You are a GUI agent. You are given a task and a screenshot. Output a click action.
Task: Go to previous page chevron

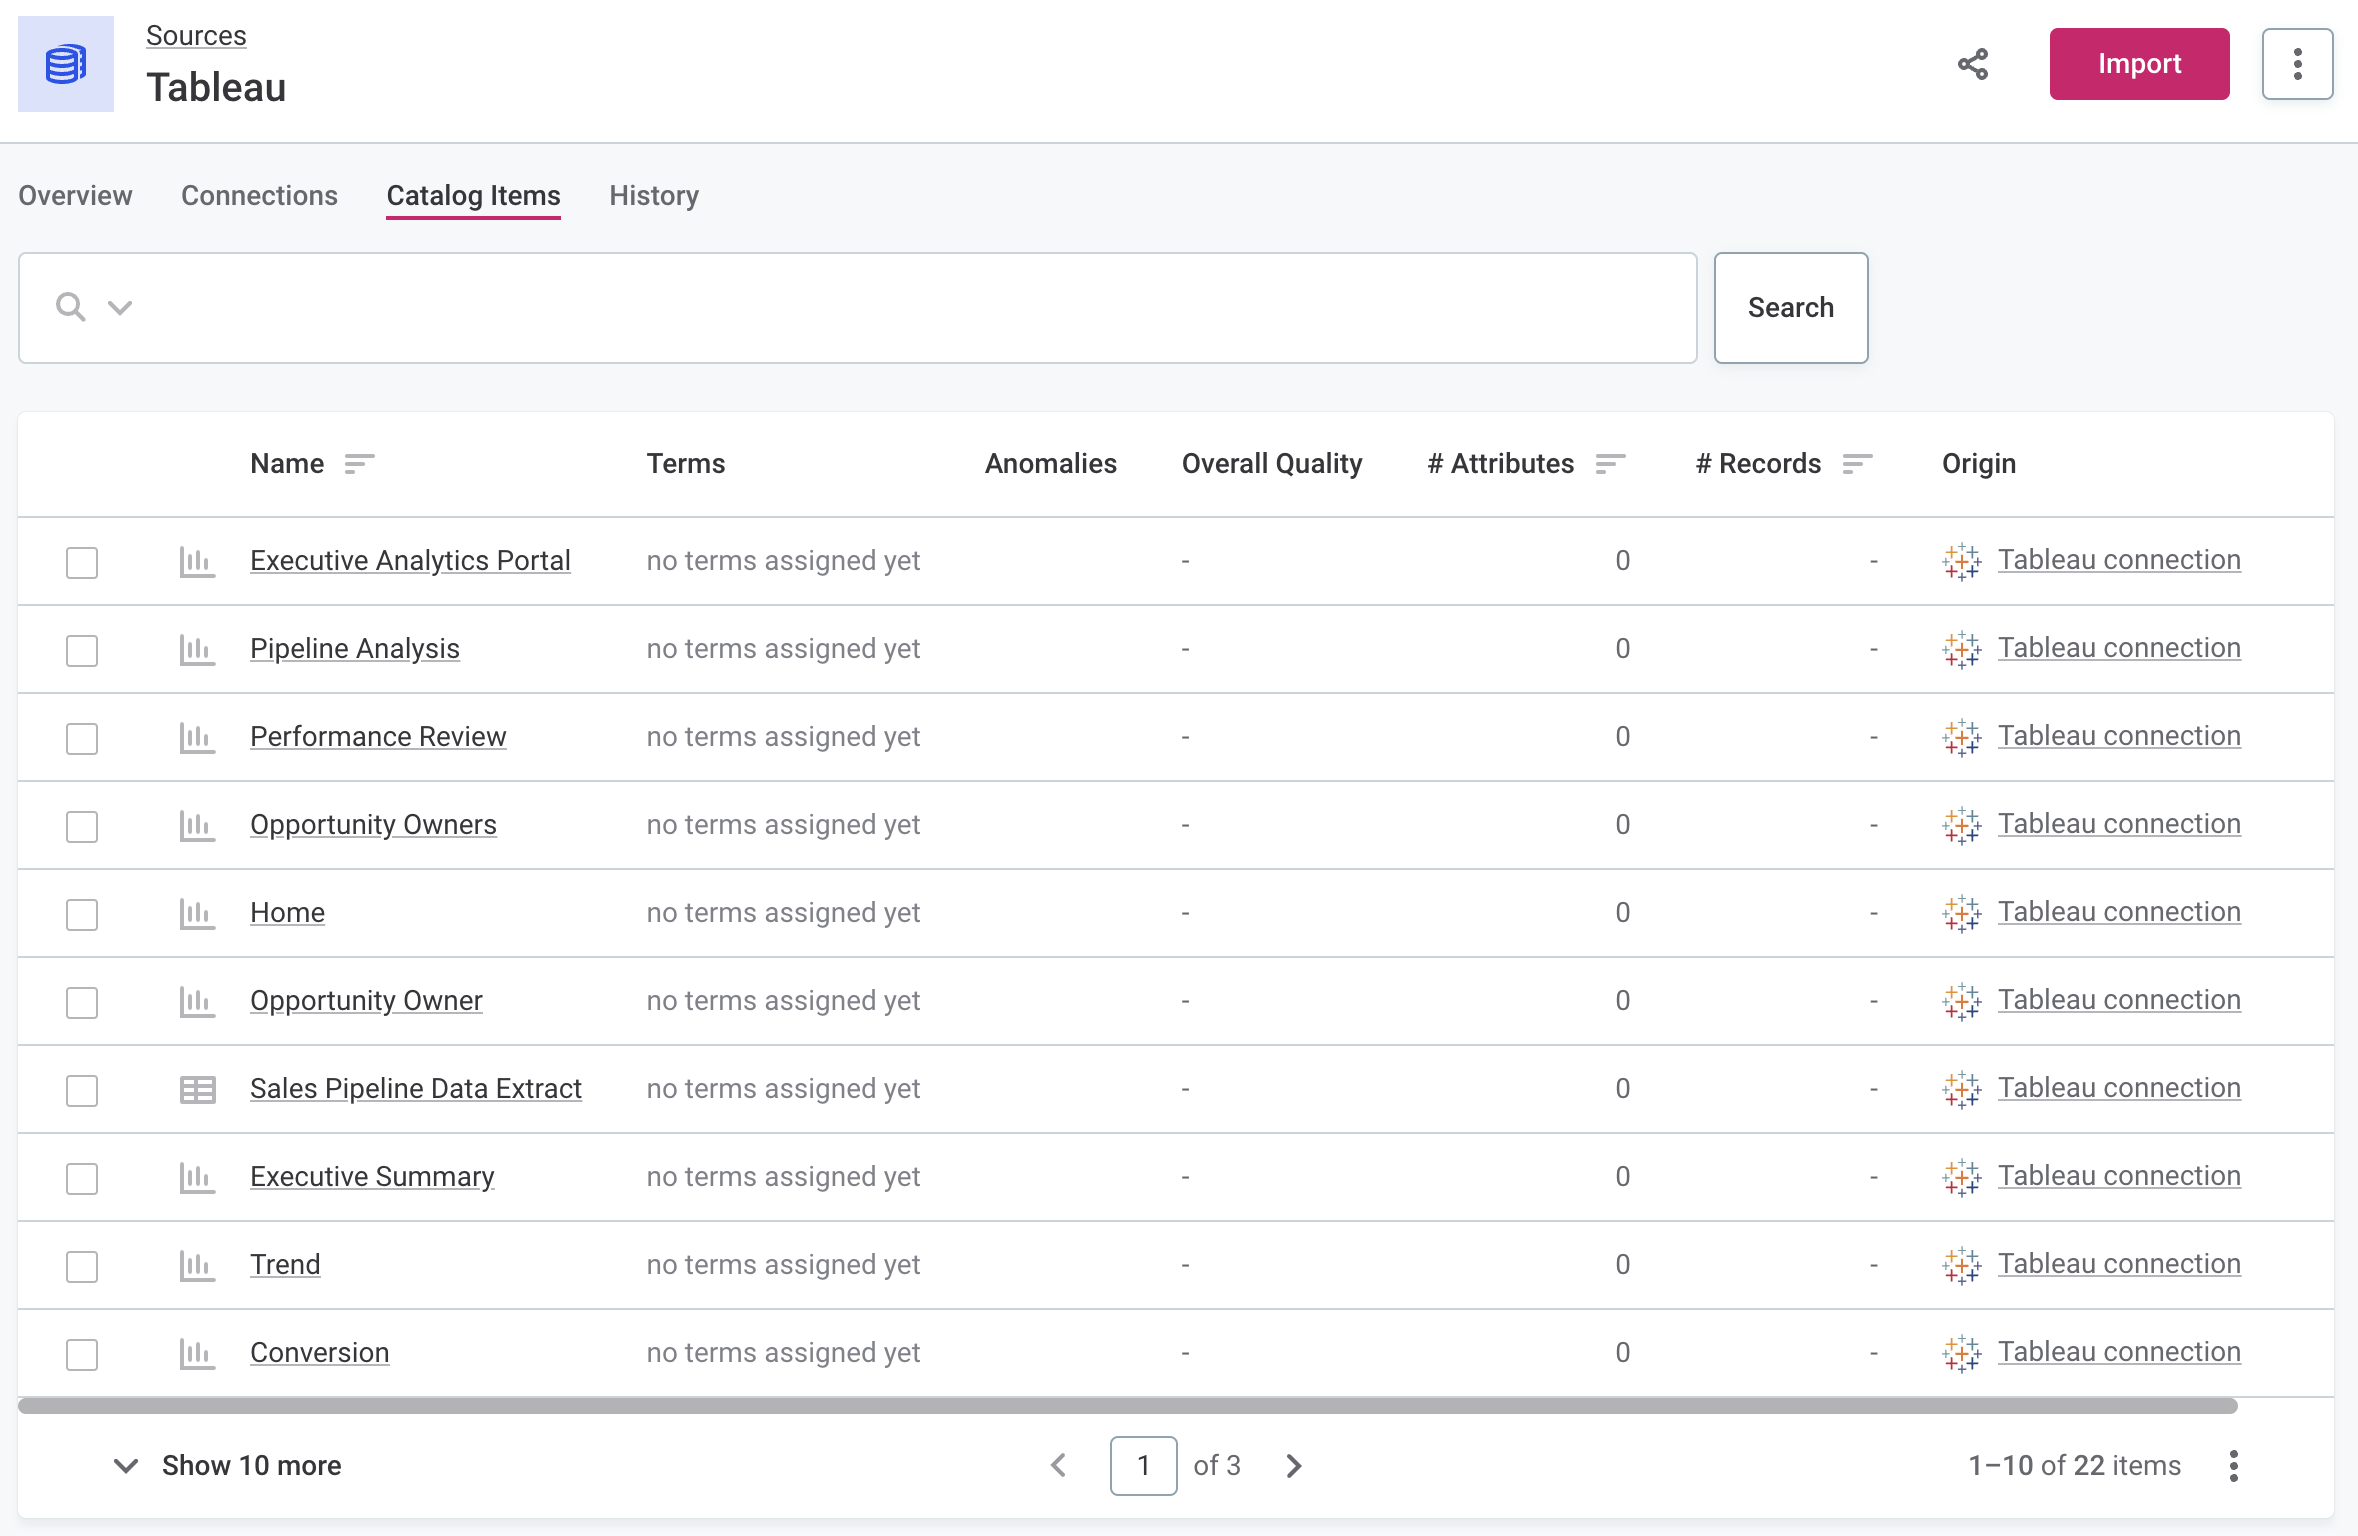[x=1059, y=1466]
